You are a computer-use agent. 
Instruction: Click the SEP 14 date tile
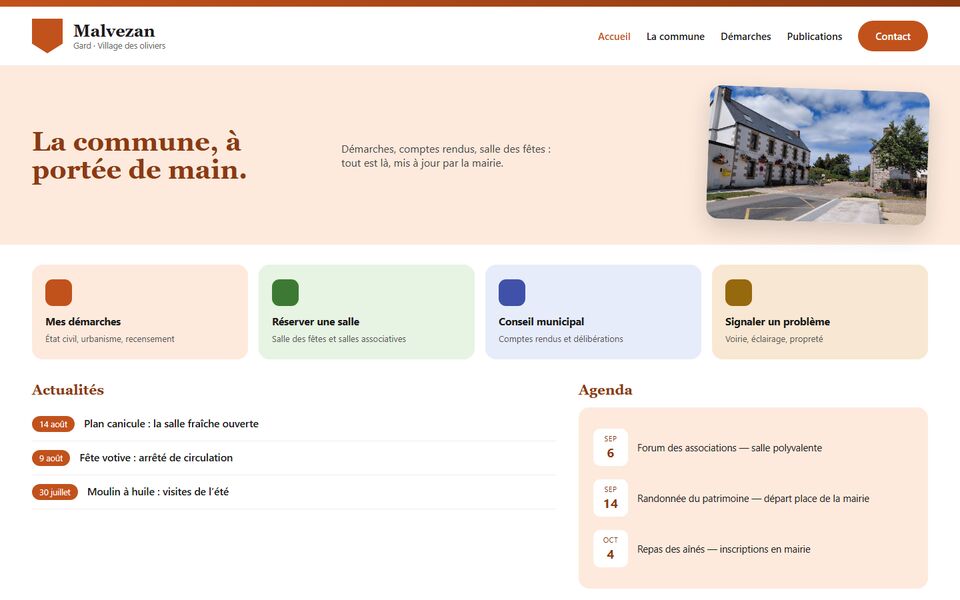[610, 498]
